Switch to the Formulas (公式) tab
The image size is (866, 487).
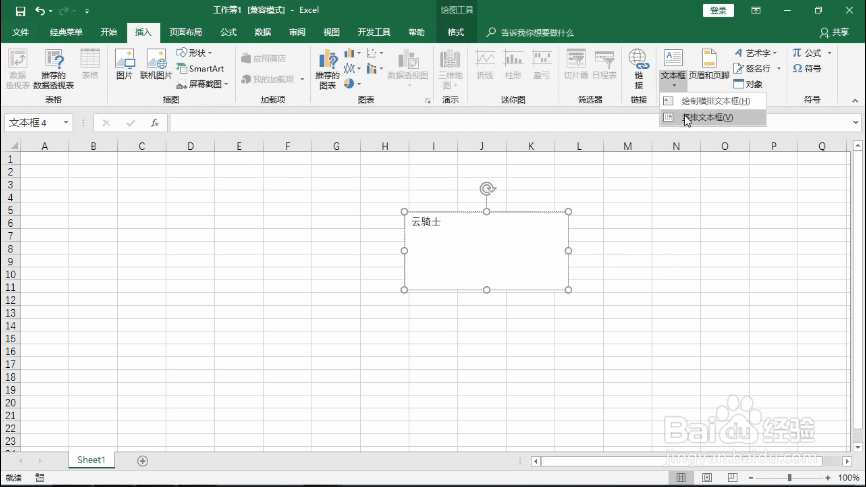click(228, 33)
